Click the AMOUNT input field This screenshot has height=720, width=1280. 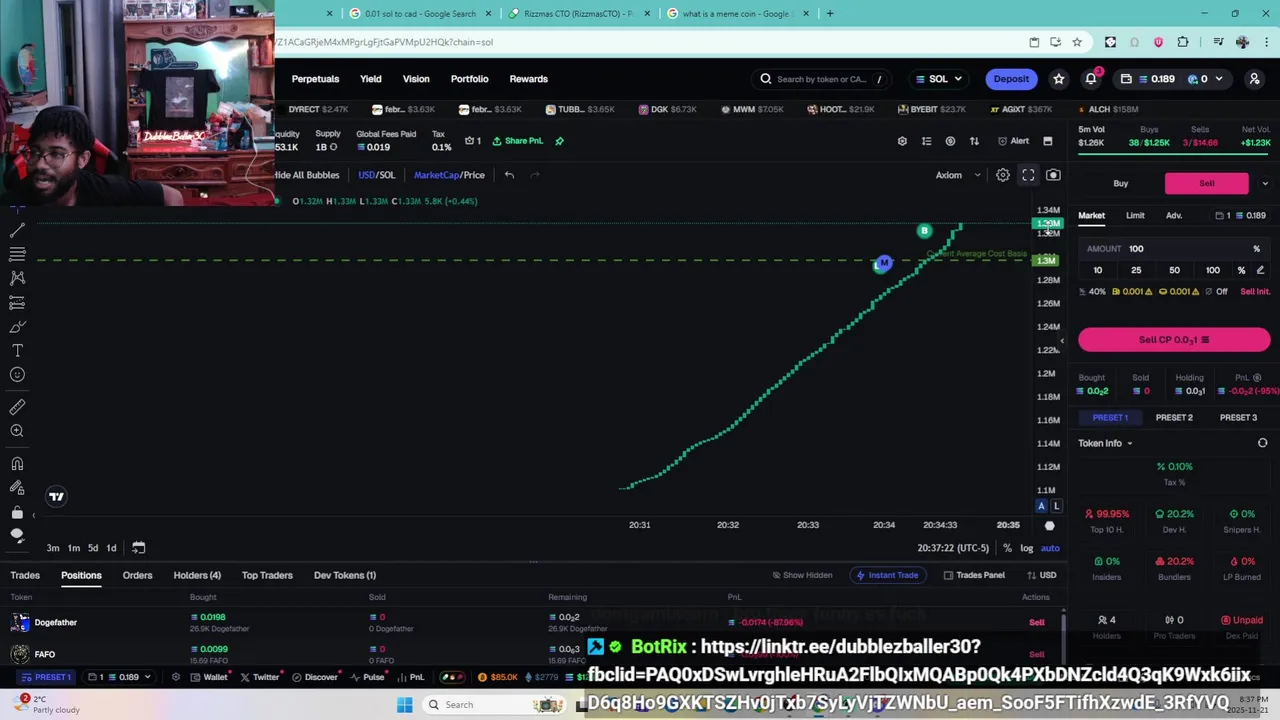(1174, 249)
